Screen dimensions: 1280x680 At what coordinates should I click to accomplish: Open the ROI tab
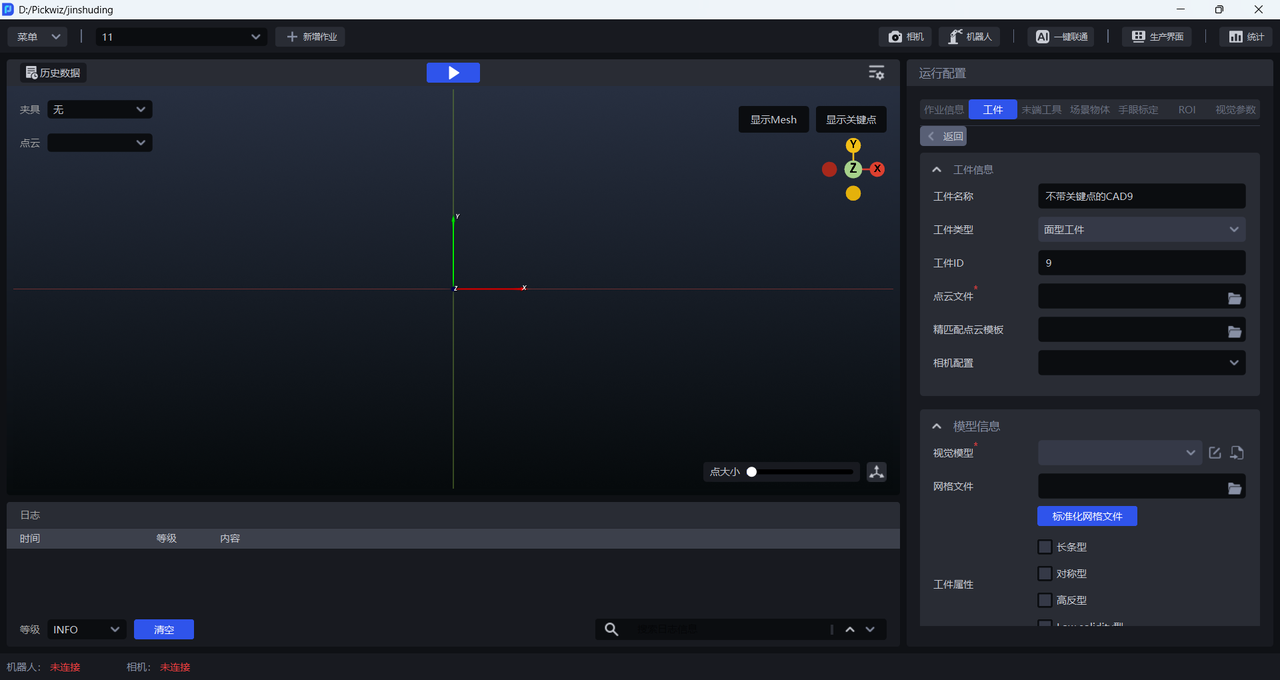click(x=1186, y=110)
